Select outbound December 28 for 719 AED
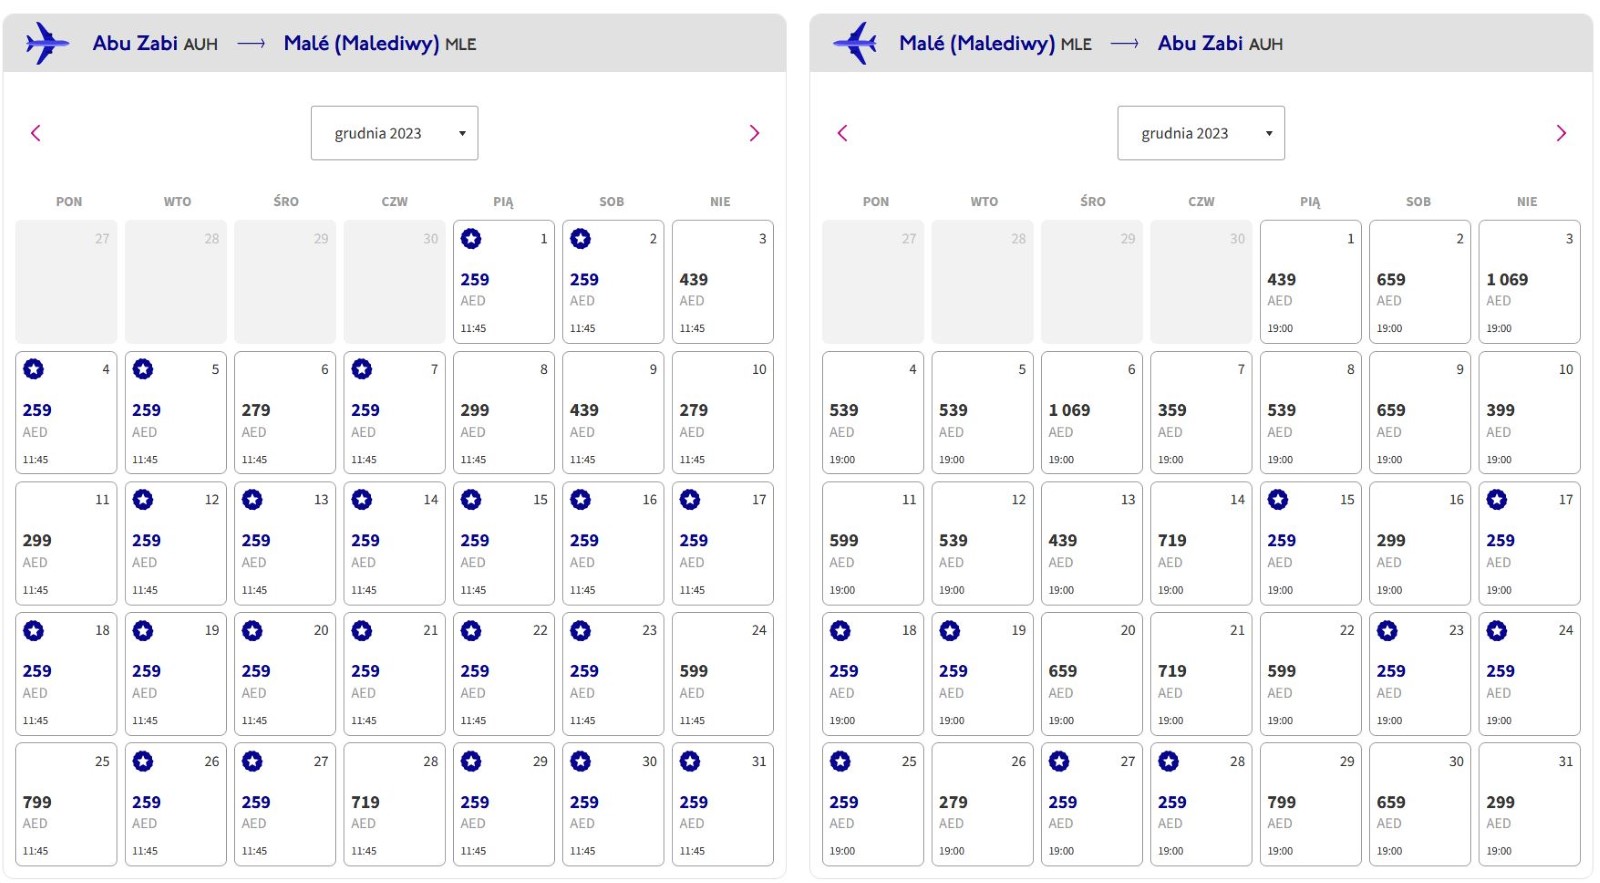The width and height of the screenshot is (1600, 883). (x=395, y=804)
